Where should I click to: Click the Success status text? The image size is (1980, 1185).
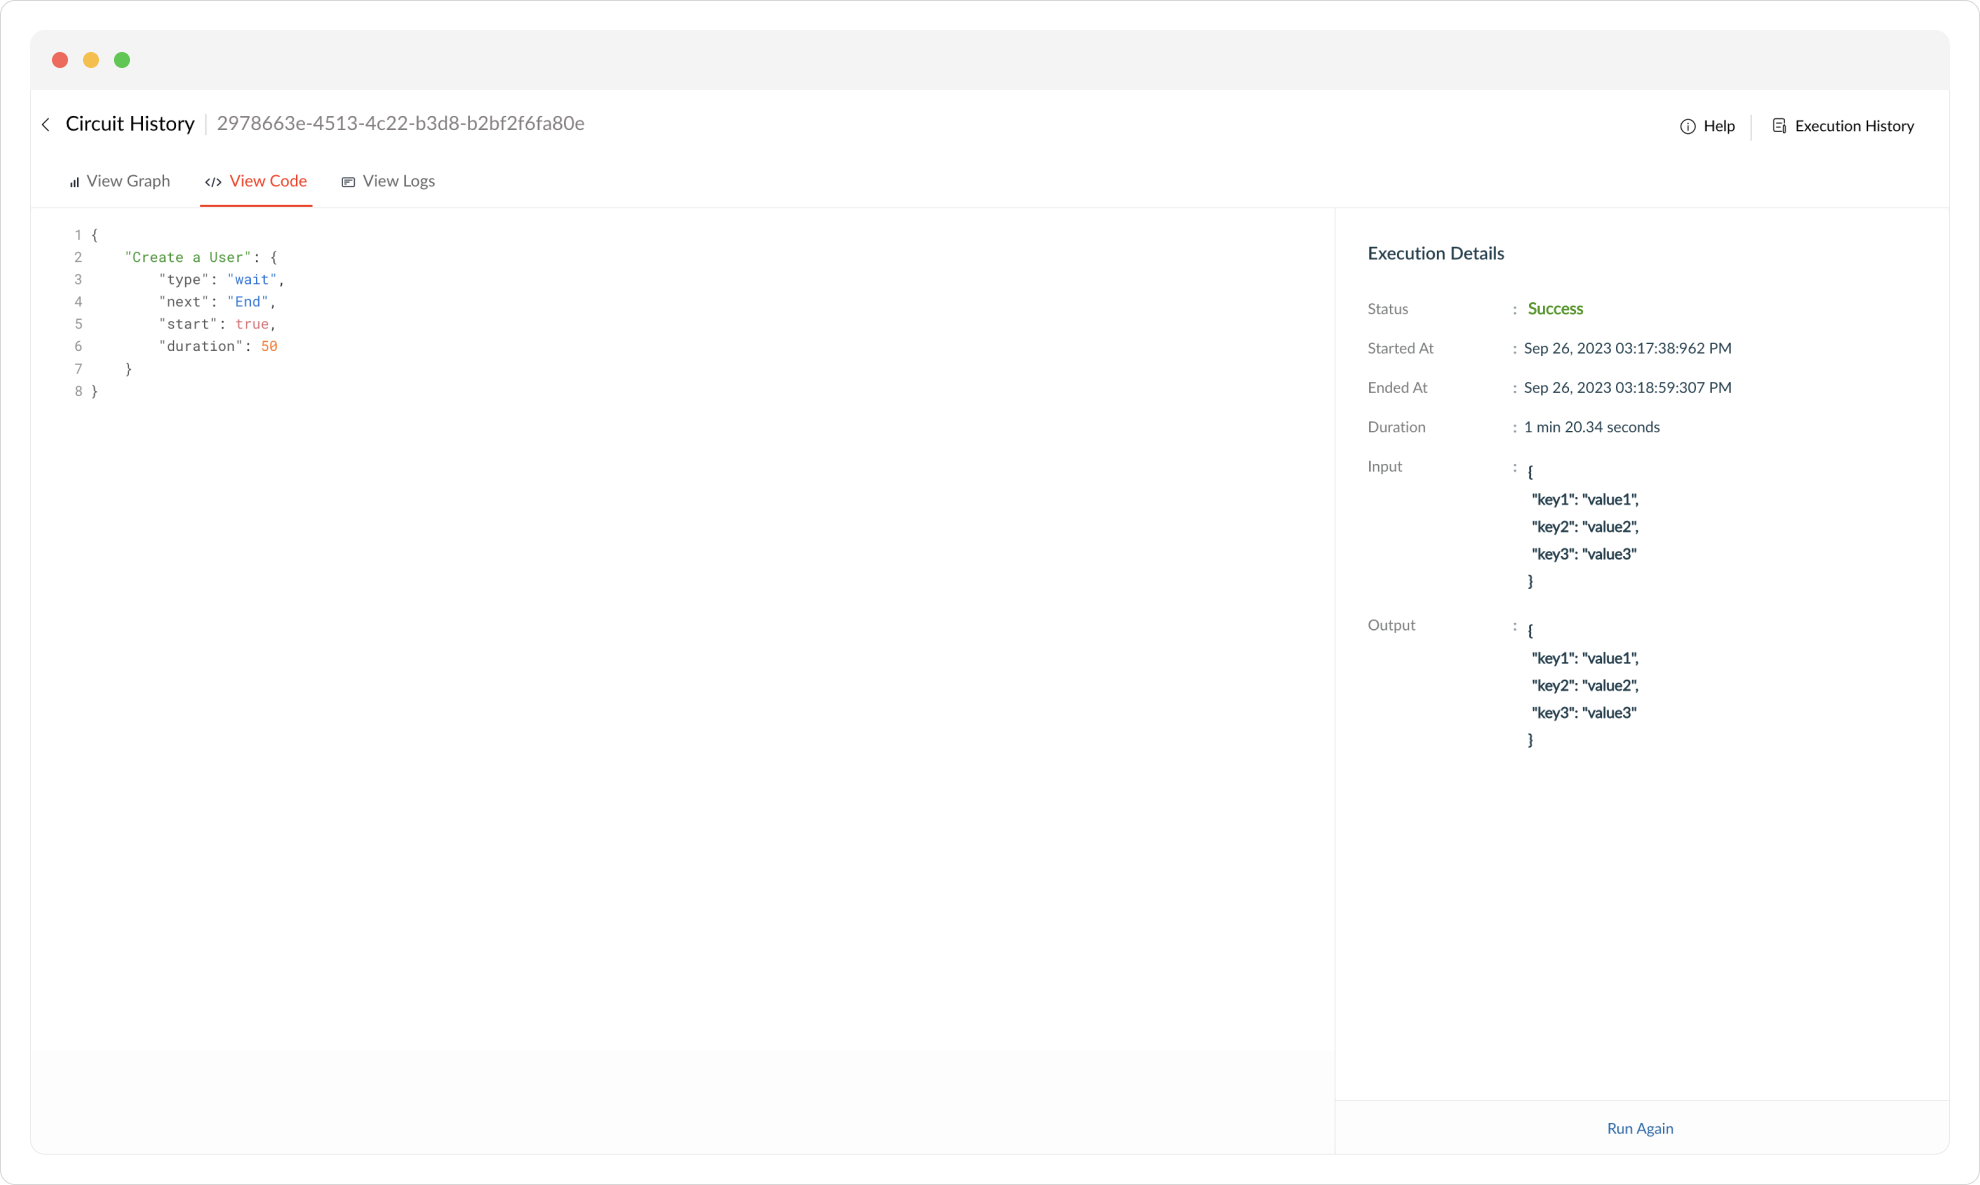point(1555,309)
